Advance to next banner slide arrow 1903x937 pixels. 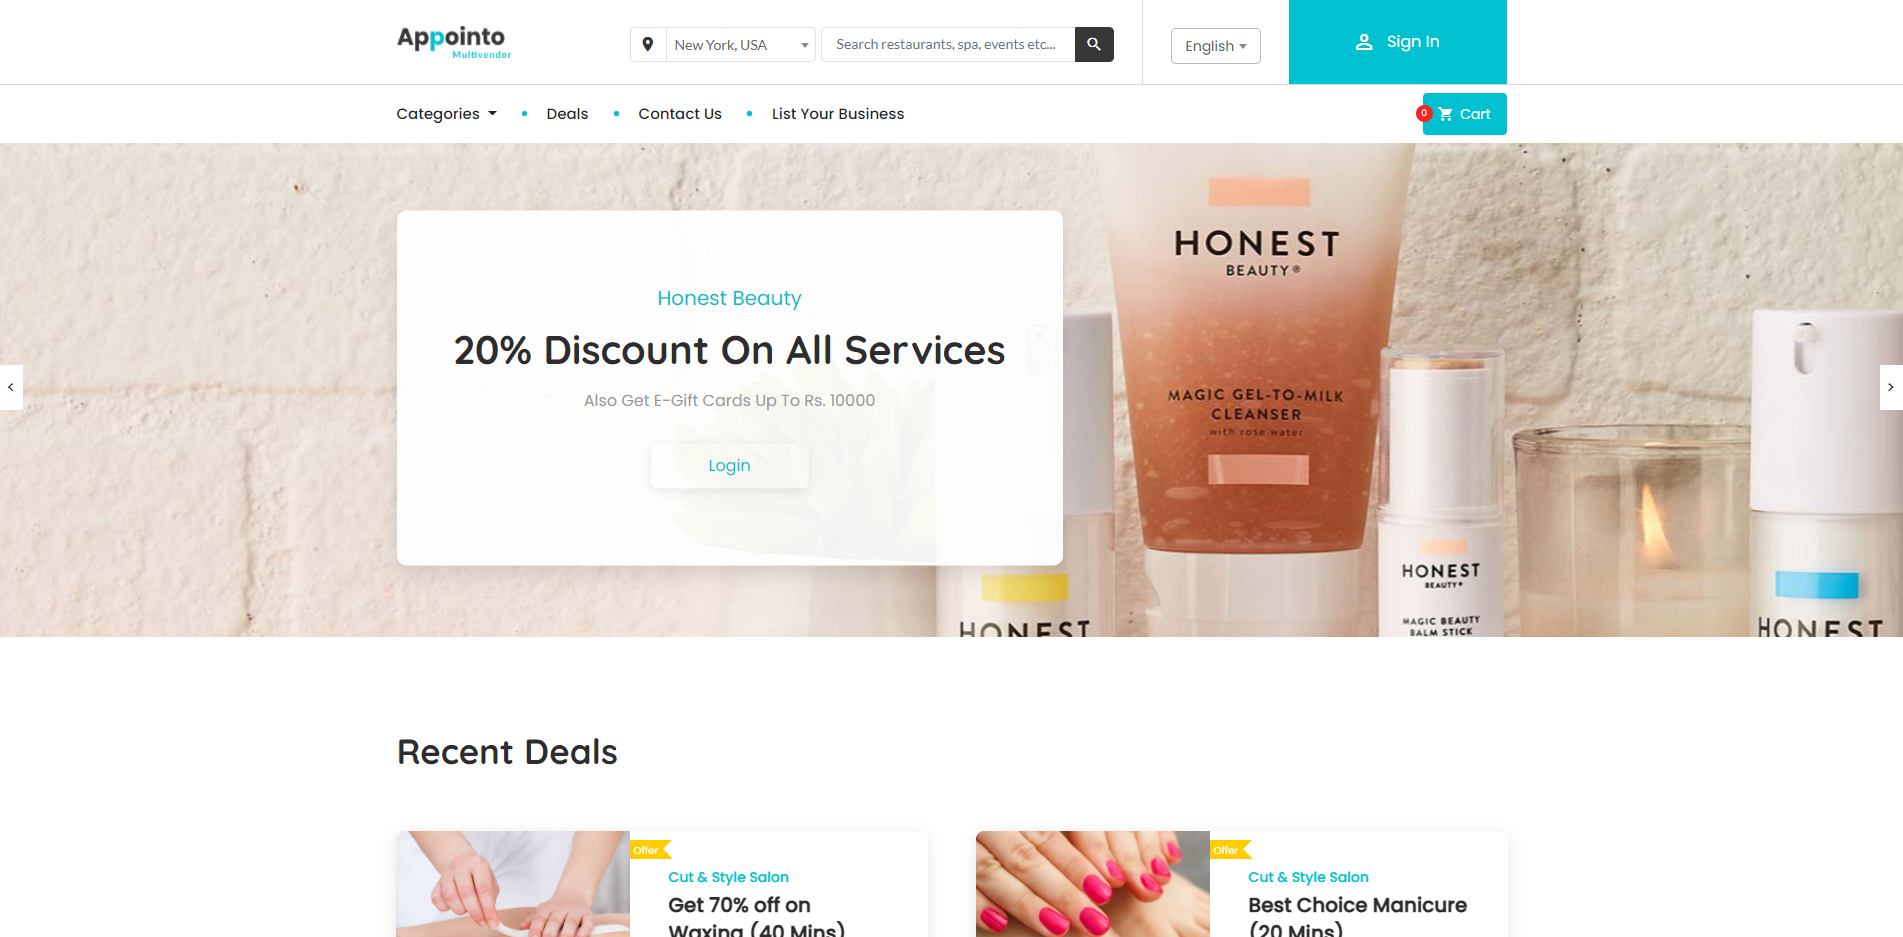[x=1891, y=387]
